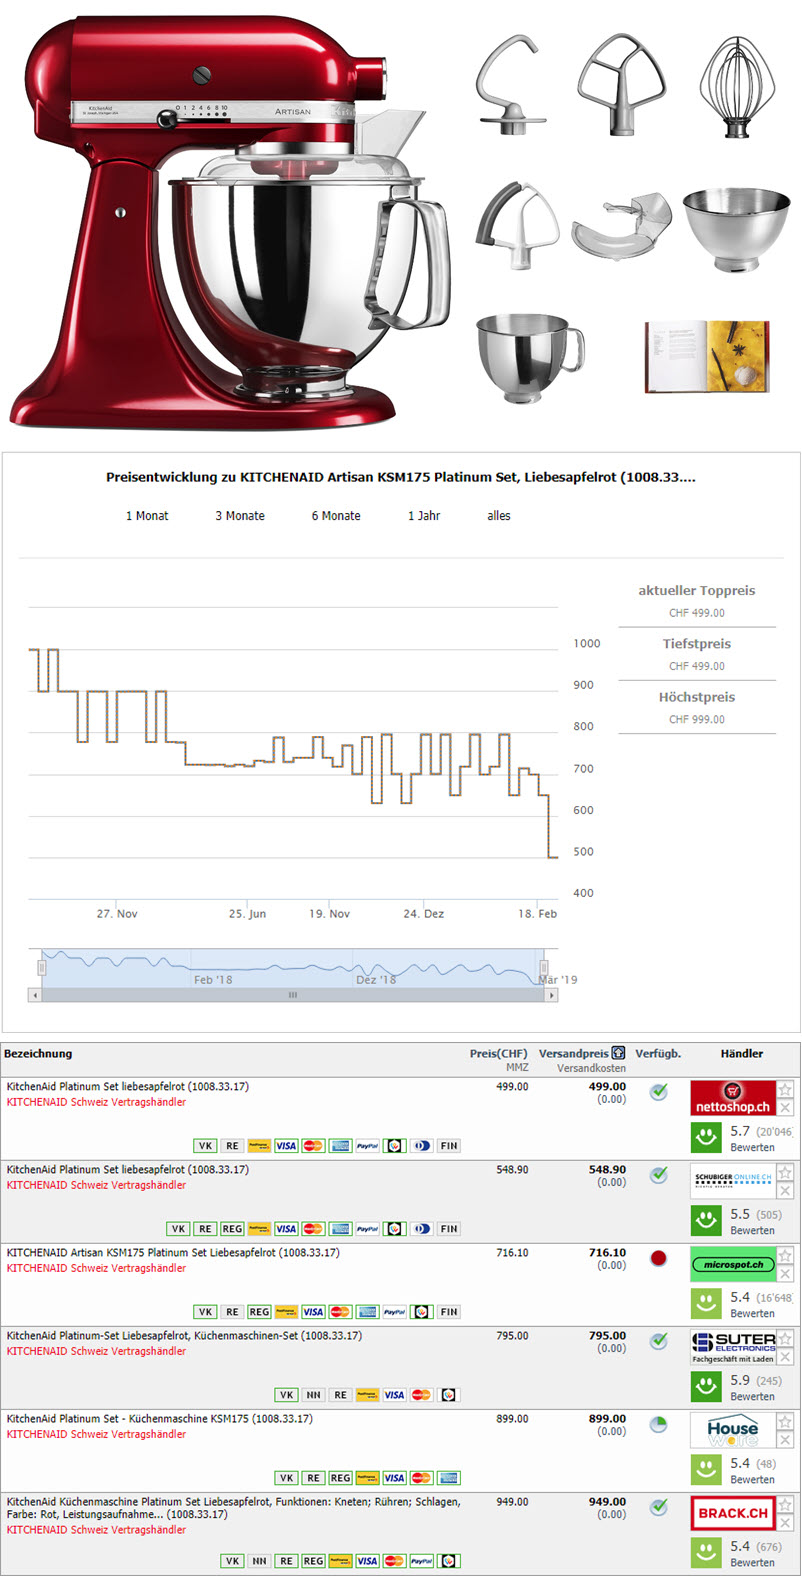Click the PayPal payment icon in first offer
This screenshot has height=1576, width=802.
[x=367, y=1146]
